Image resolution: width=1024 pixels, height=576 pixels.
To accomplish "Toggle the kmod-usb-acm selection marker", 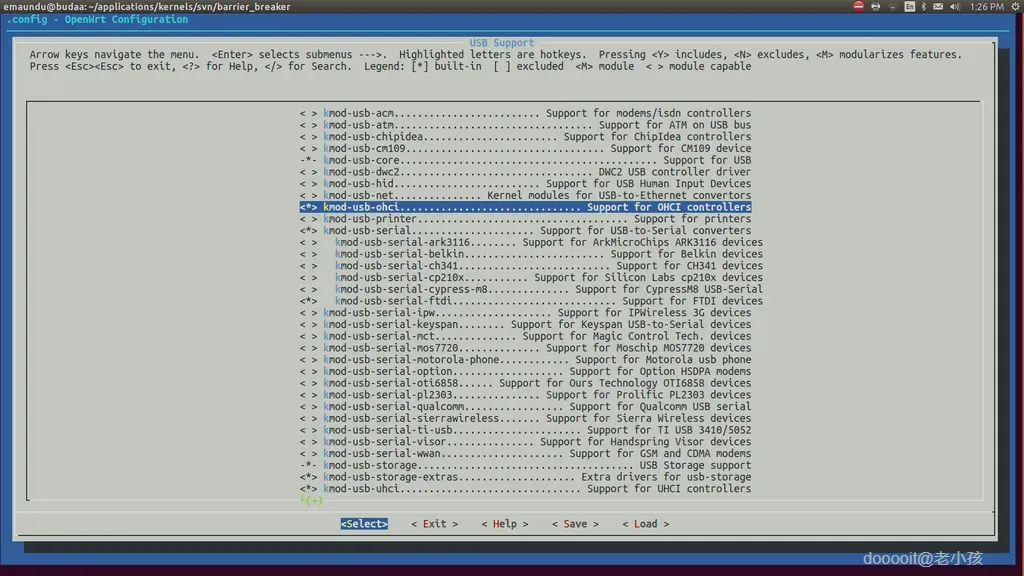I will [x=308, y=114].
